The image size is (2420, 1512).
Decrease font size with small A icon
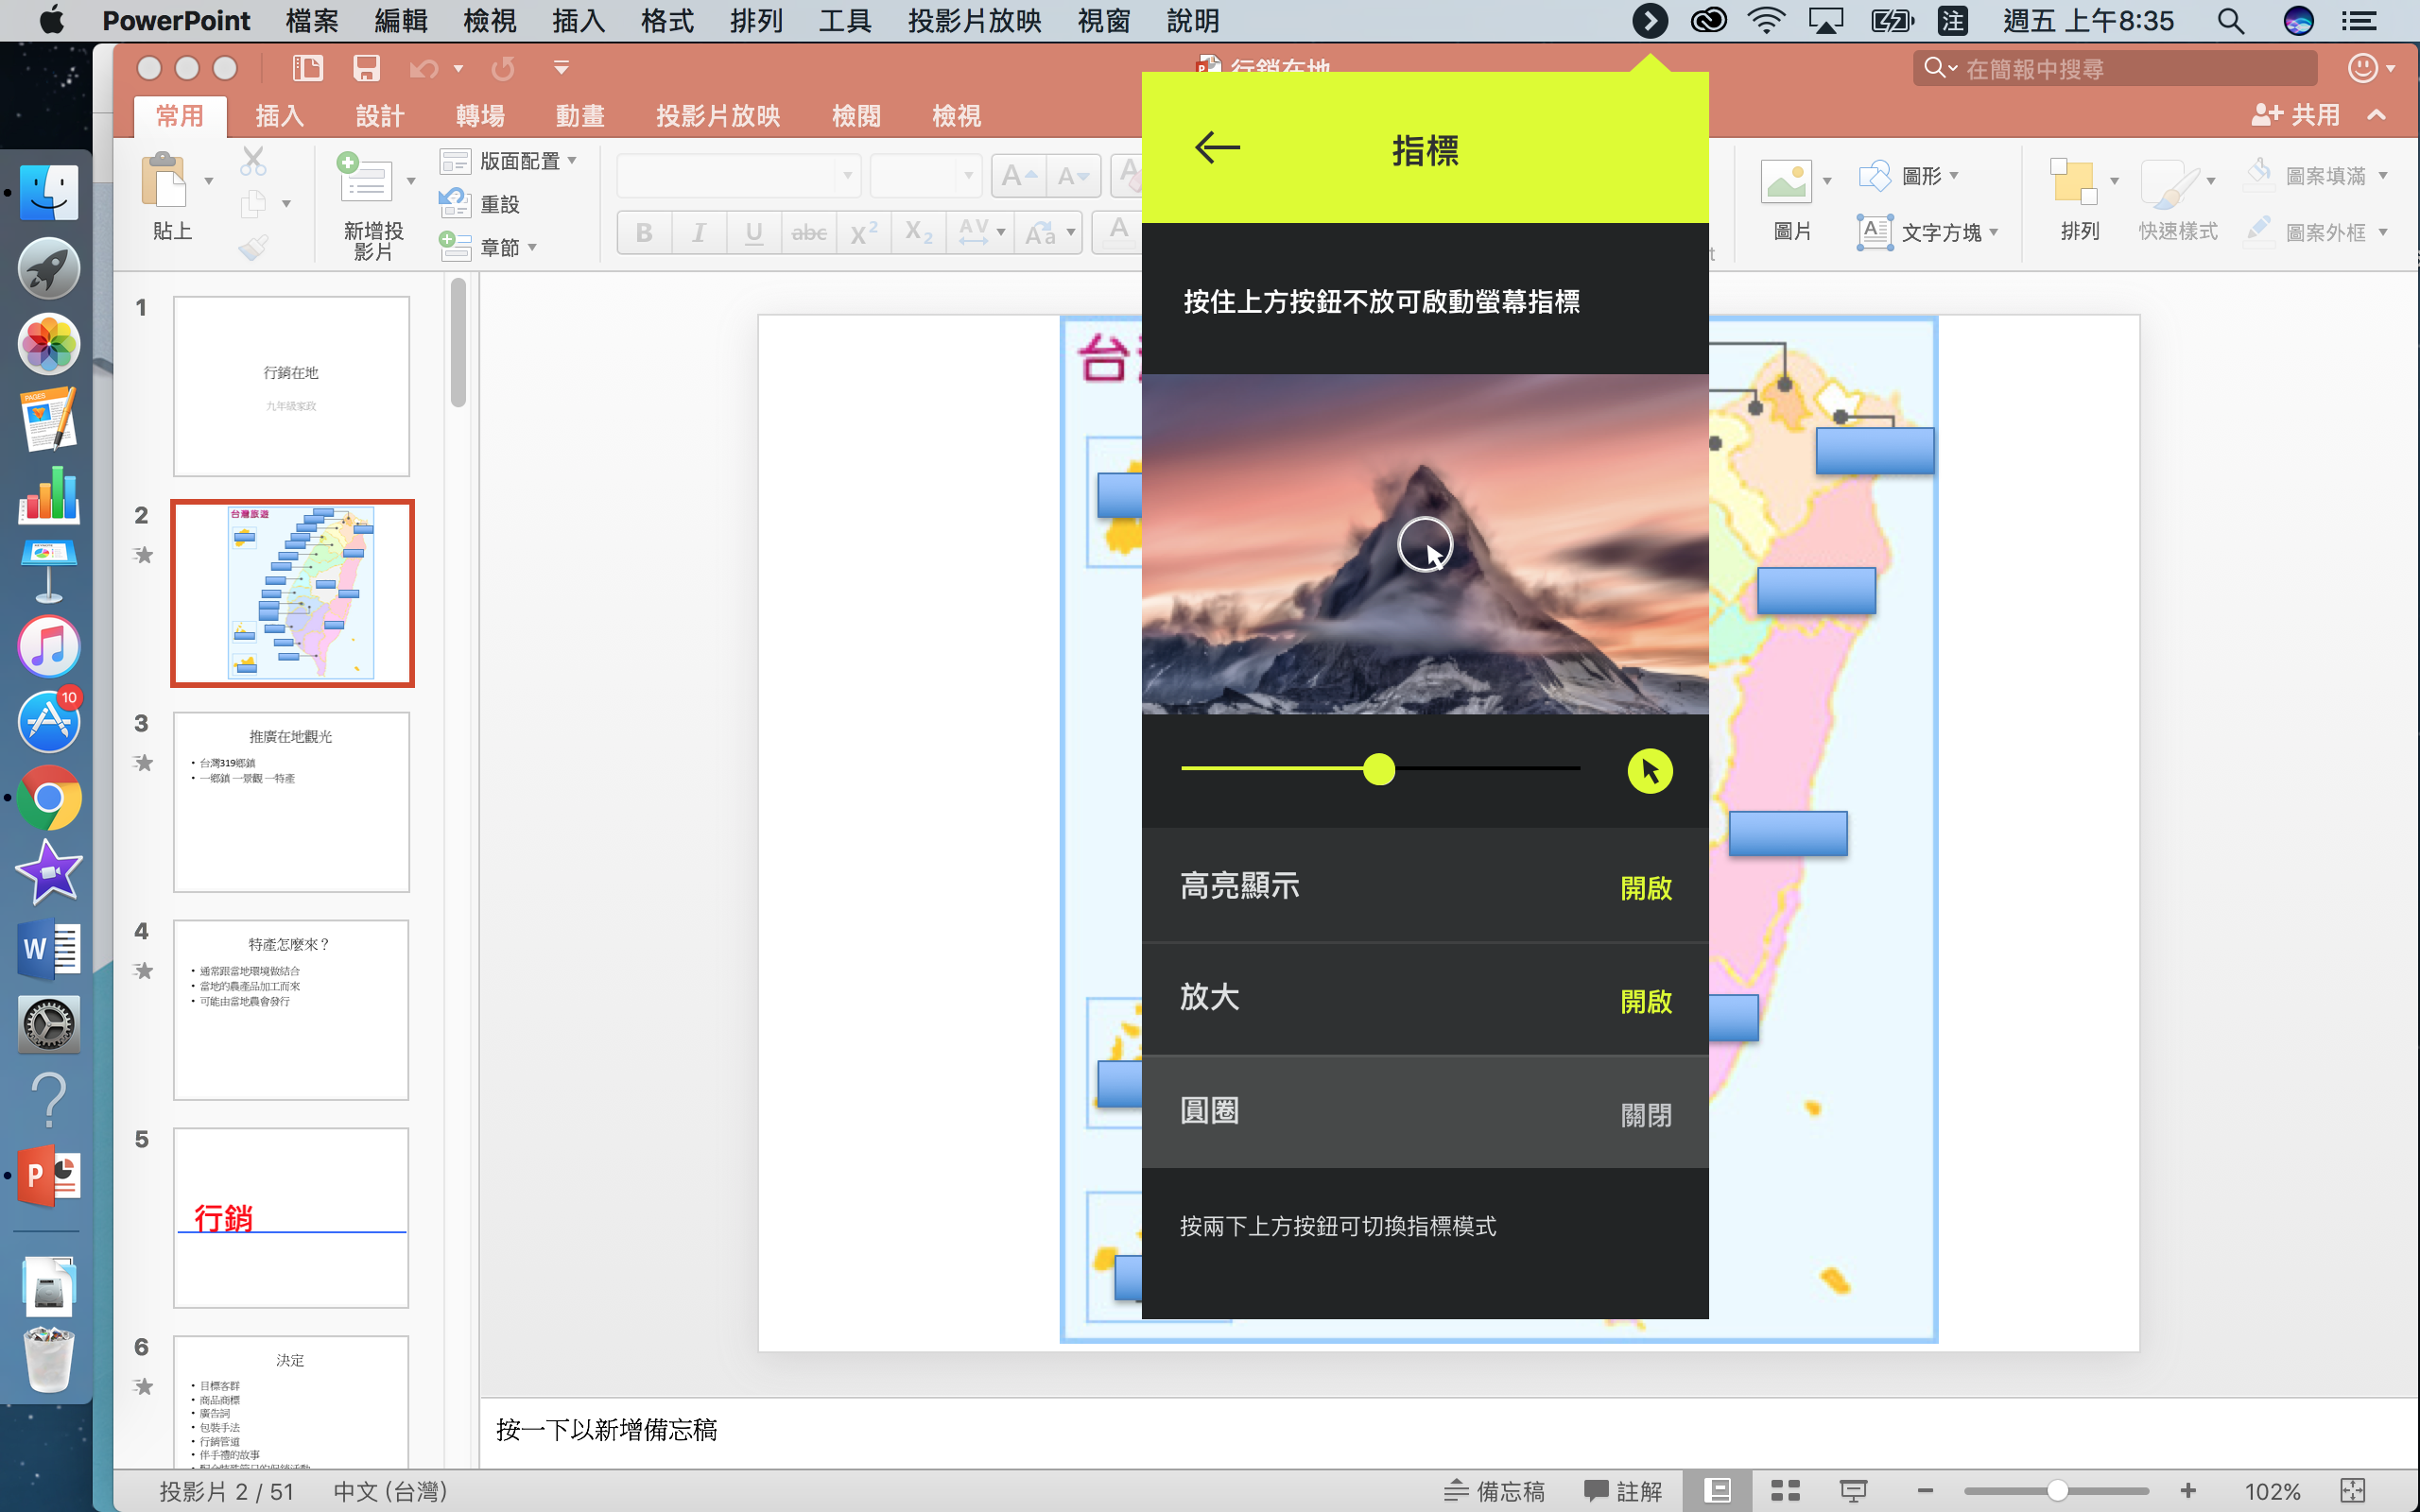tap(1073, 177)
